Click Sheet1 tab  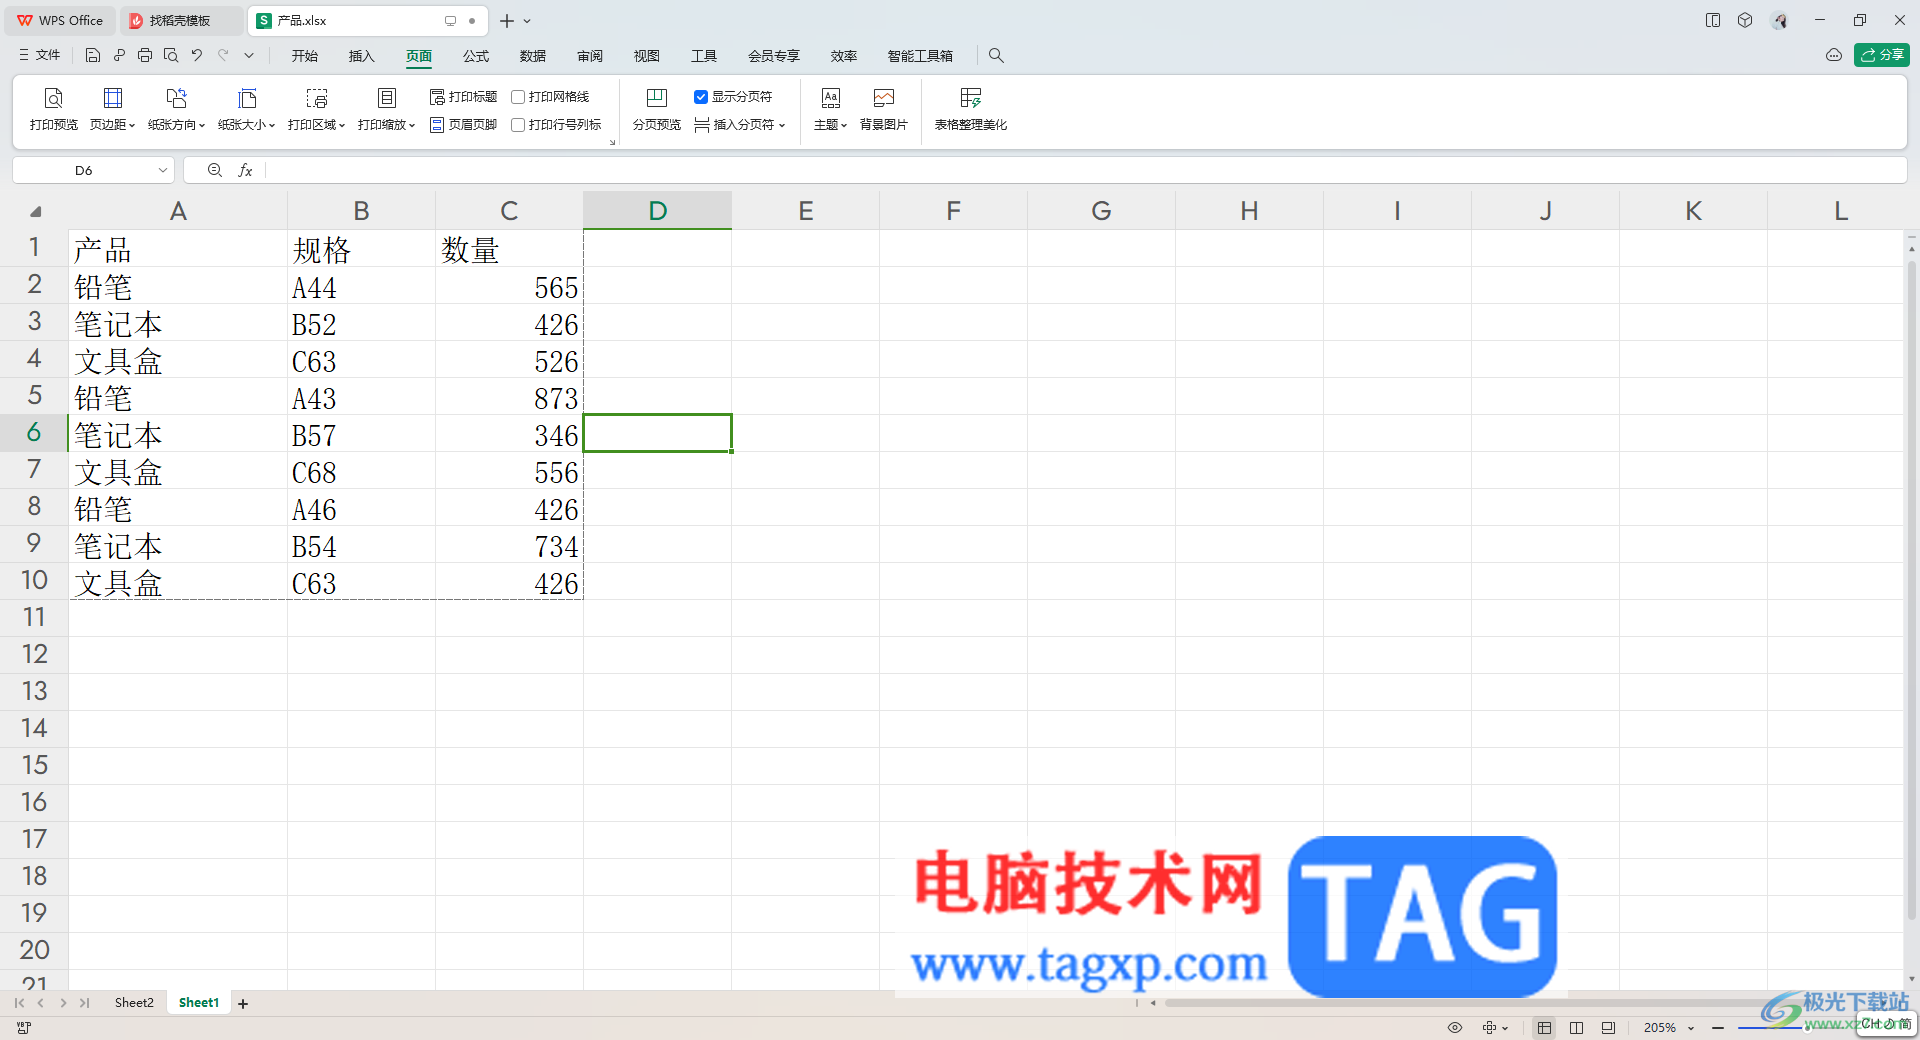(x=199, y=1003)
